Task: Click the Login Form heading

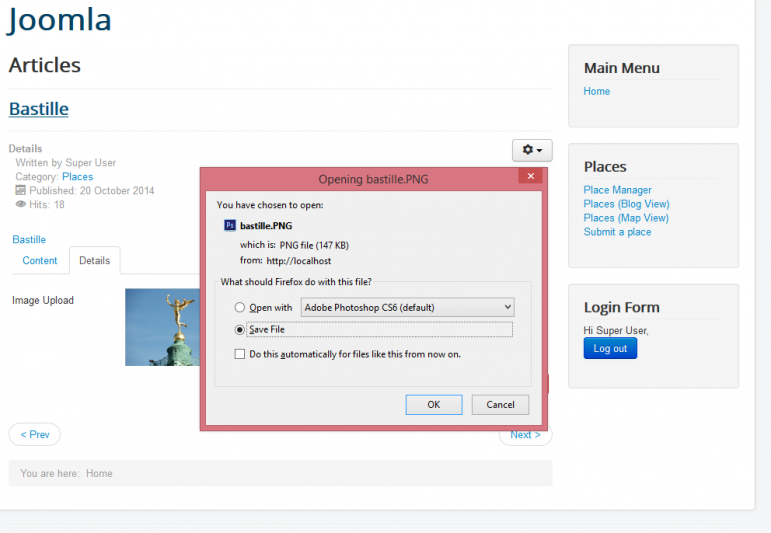Action: (622, 307)
